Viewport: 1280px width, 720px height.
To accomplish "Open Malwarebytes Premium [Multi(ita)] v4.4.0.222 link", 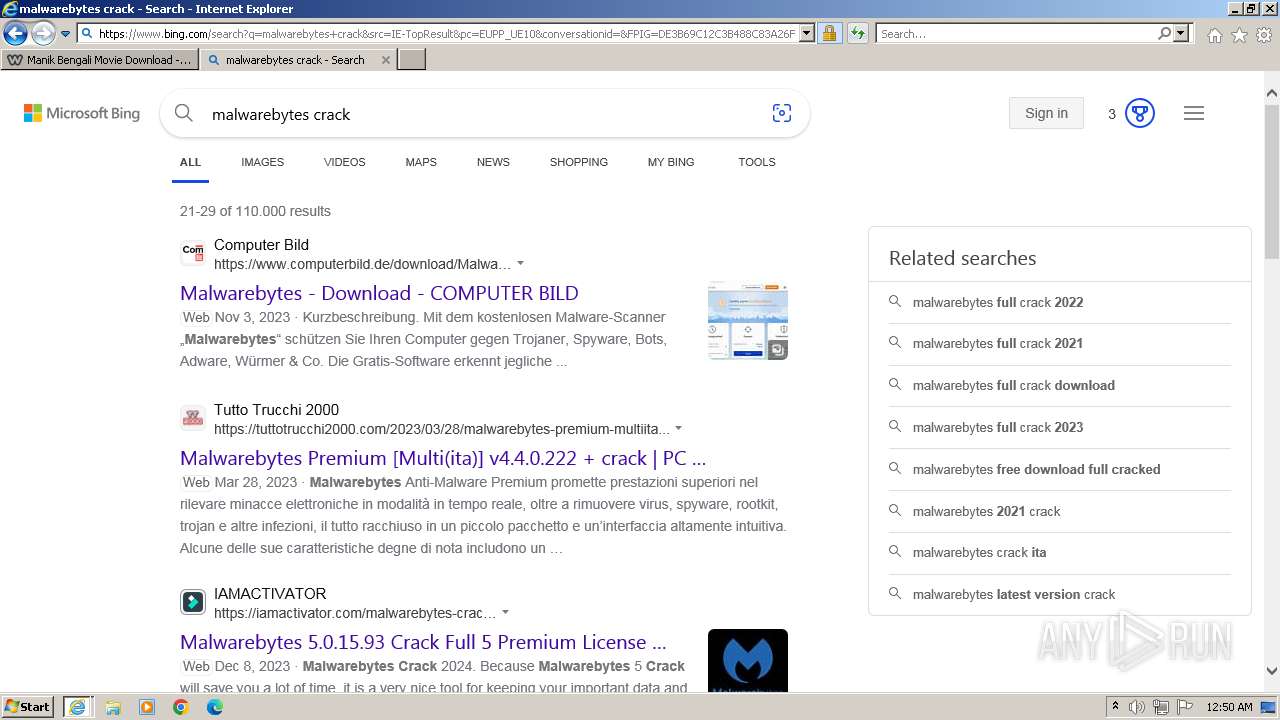I will [443, 458].
